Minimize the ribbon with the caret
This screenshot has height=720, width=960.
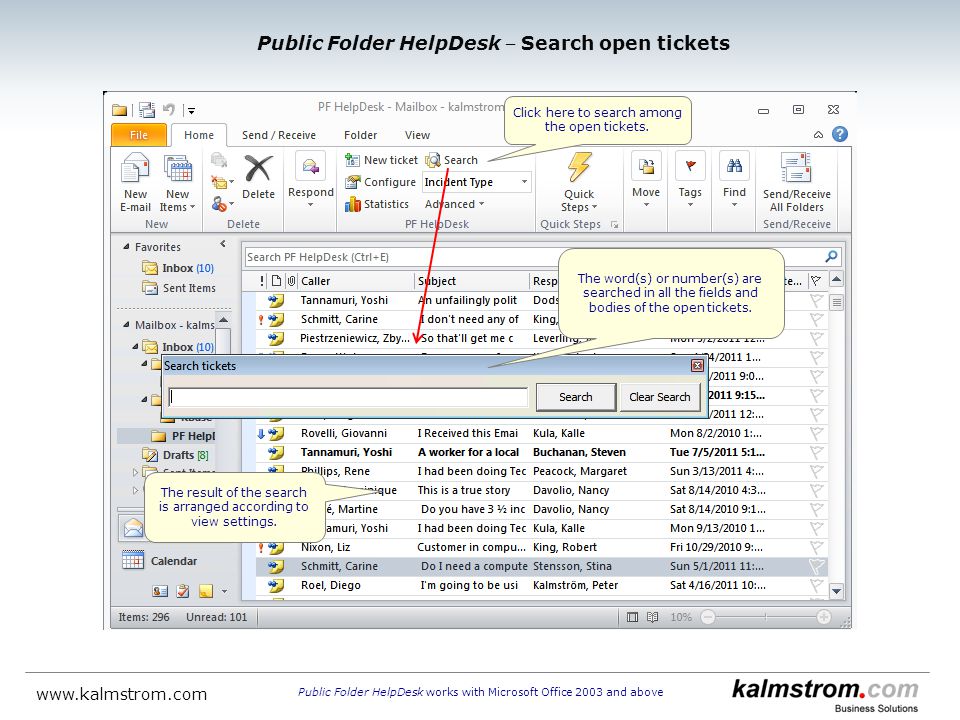click(x=819, y=135)
